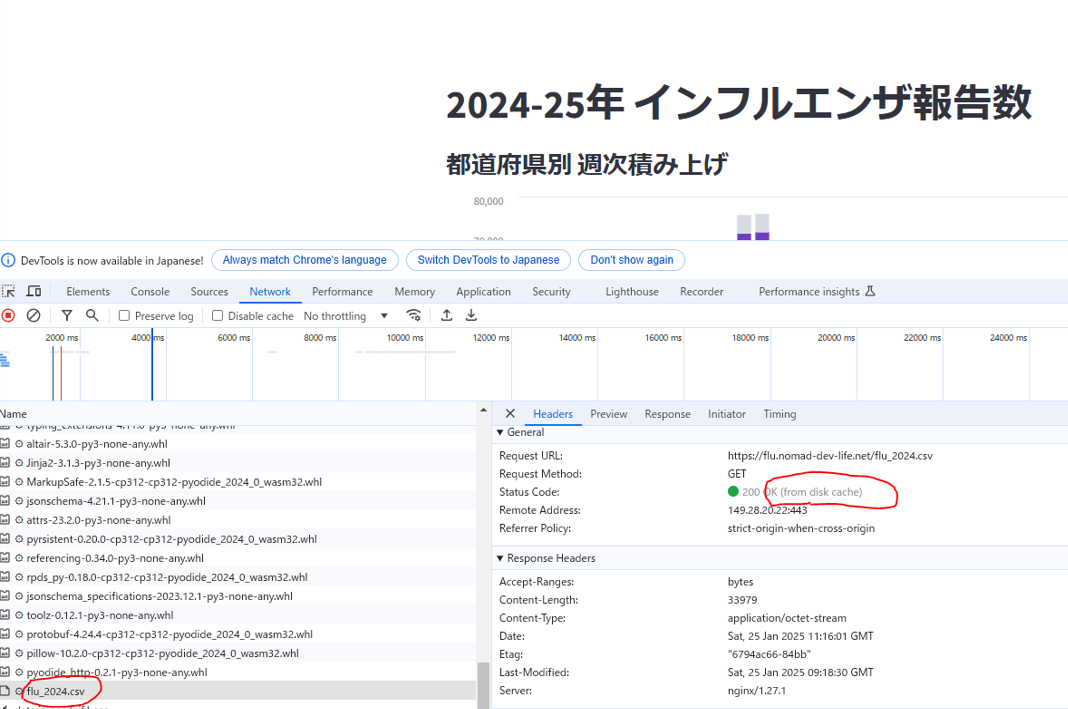The width and height of the screenshot is (1068, 709).
Task: Clear the network log
Action: tap(33, 316)
